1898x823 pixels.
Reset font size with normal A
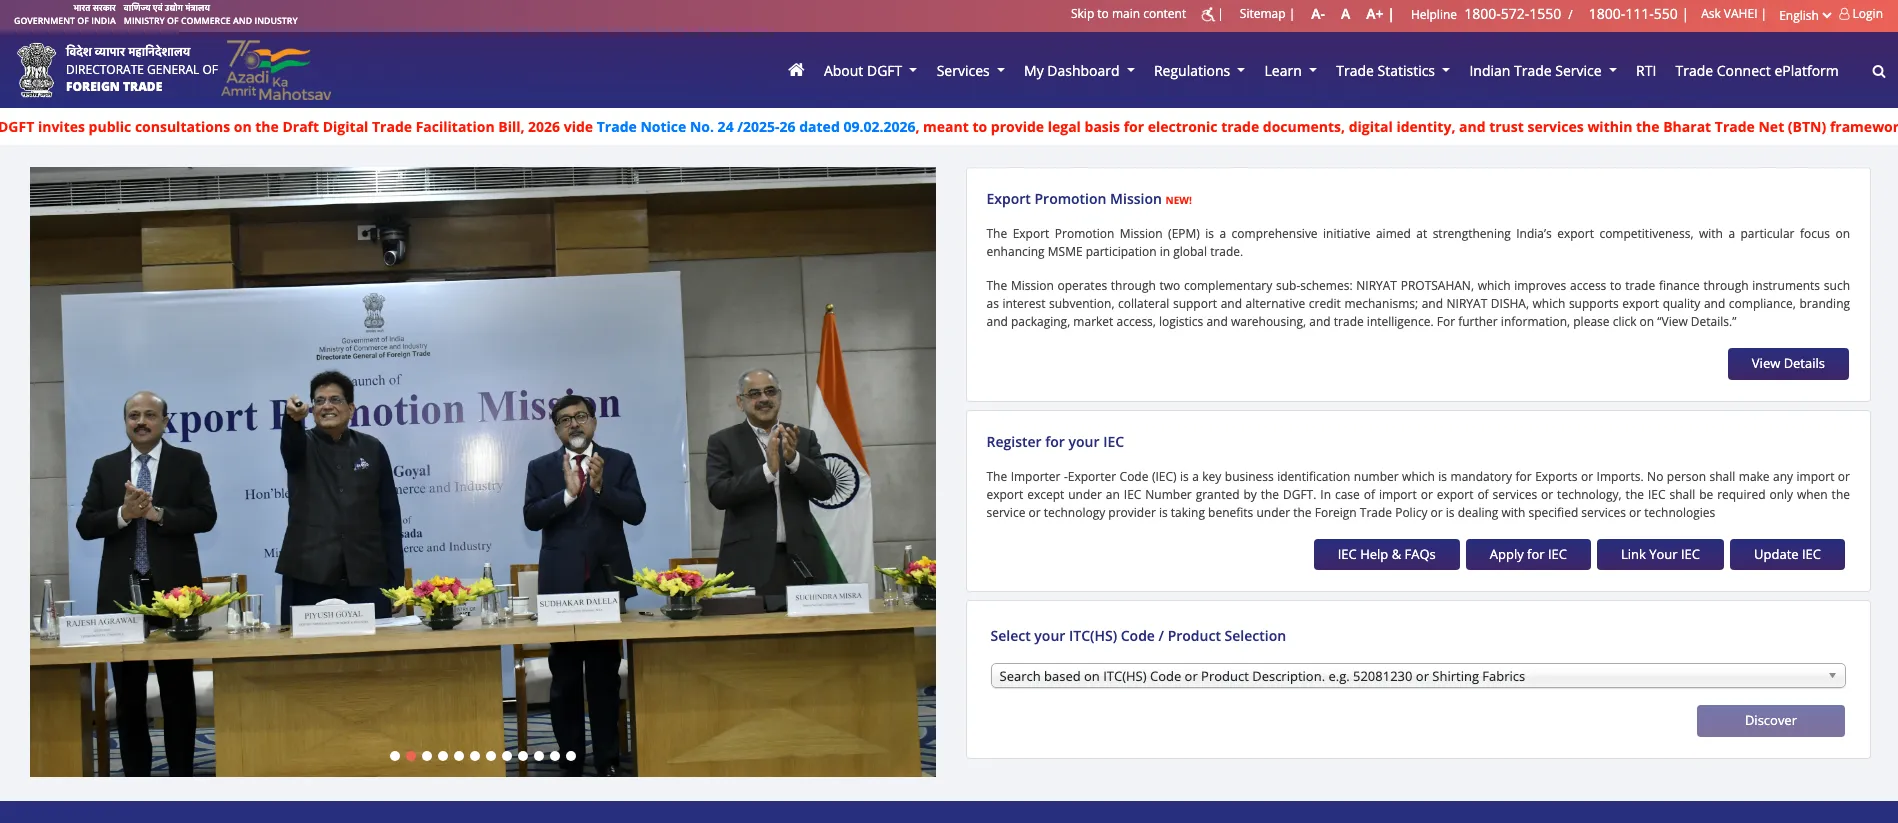(x=1345, y=14)
